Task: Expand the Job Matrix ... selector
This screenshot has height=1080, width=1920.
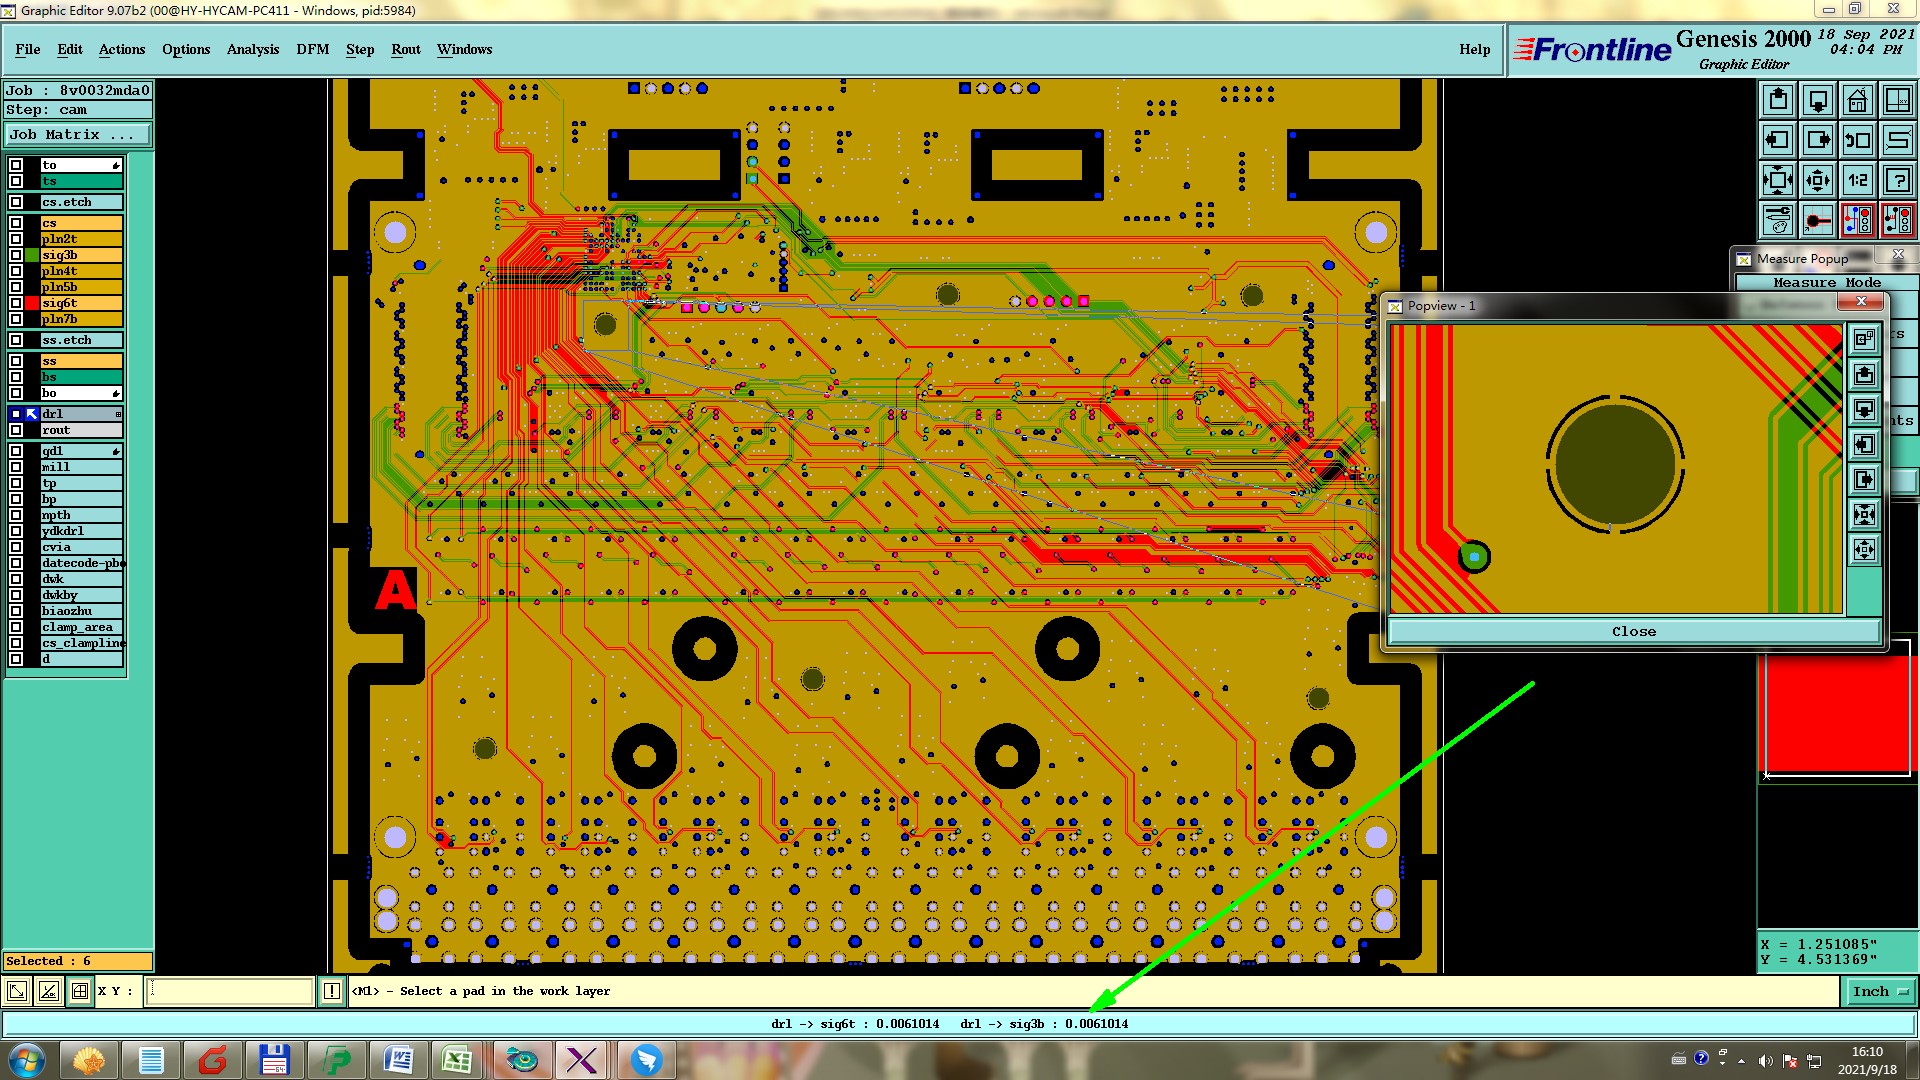Action: coord(78,134)
